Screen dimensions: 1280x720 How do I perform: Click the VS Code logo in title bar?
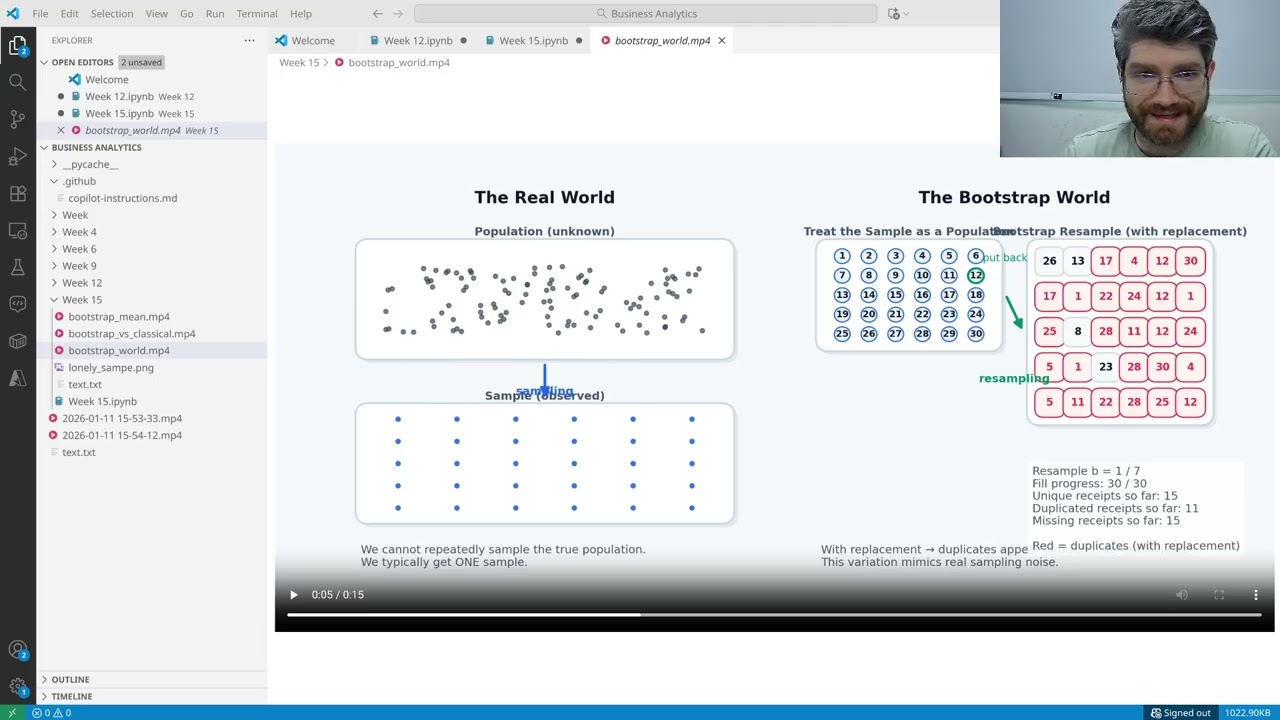point(12,13)
